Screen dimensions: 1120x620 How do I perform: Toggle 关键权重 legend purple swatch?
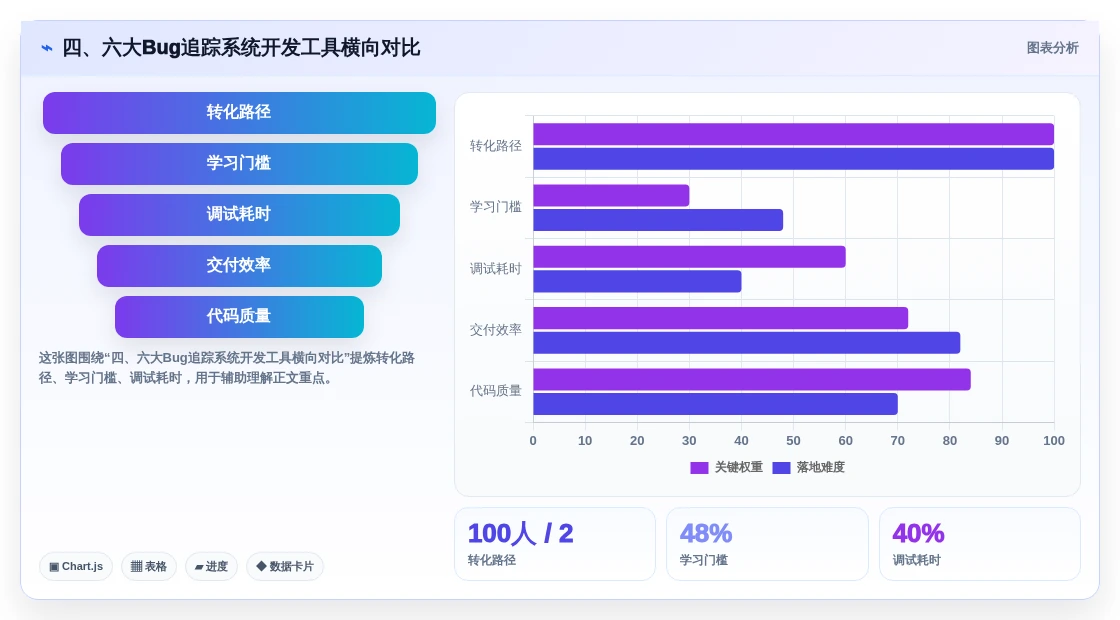click(699, 468)
